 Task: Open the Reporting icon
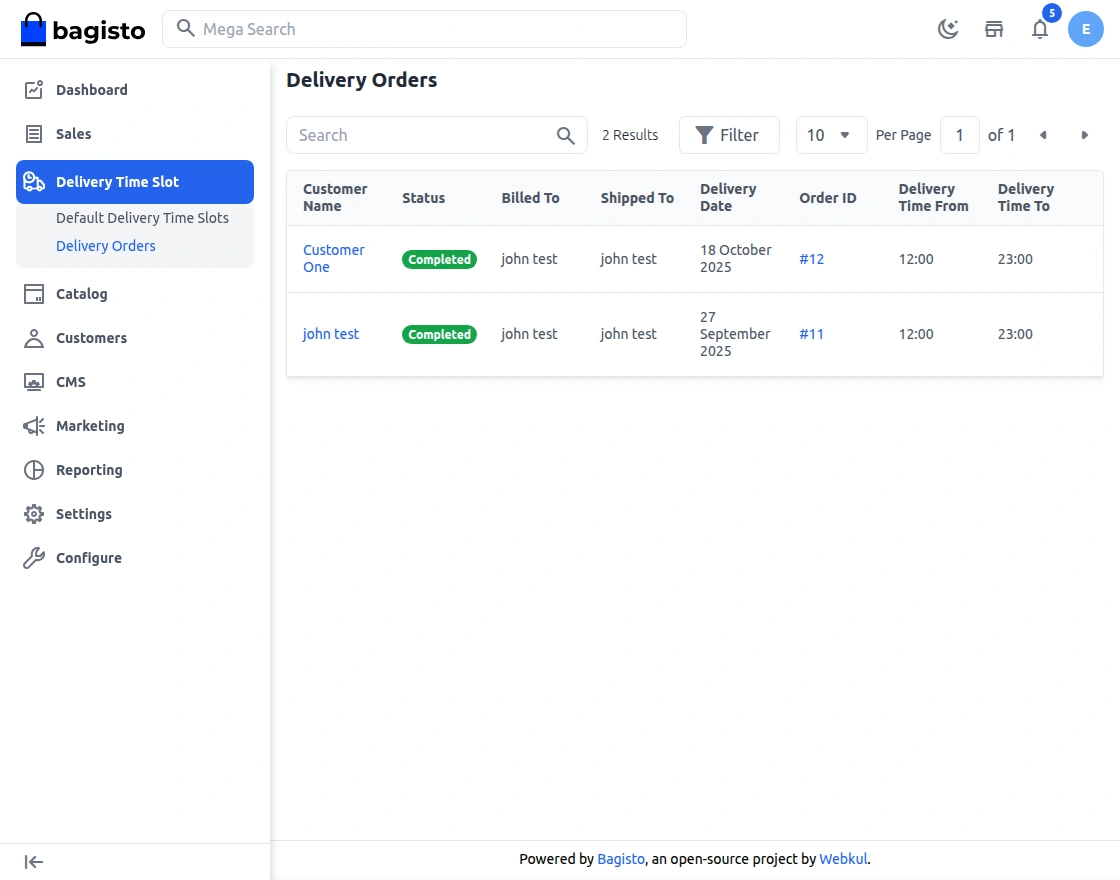tap(34, 469)
